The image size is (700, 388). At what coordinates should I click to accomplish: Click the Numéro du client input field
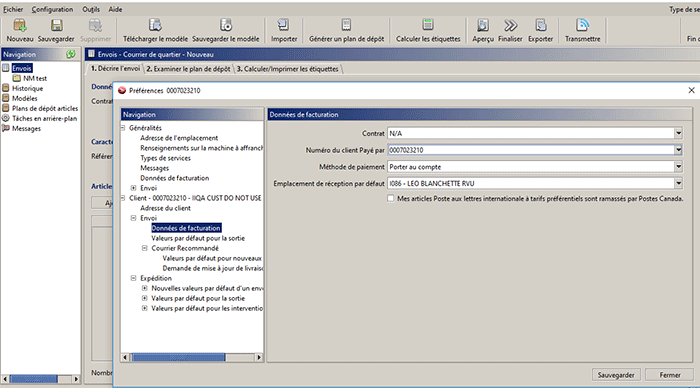[531, 150]
